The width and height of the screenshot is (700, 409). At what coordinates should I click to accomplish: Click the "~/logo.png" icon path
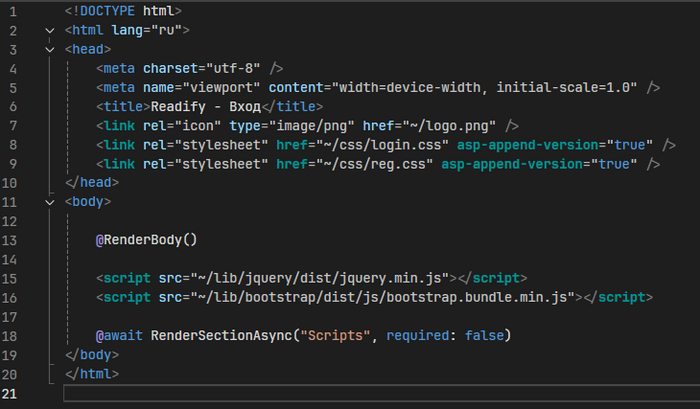click(452, 126)
